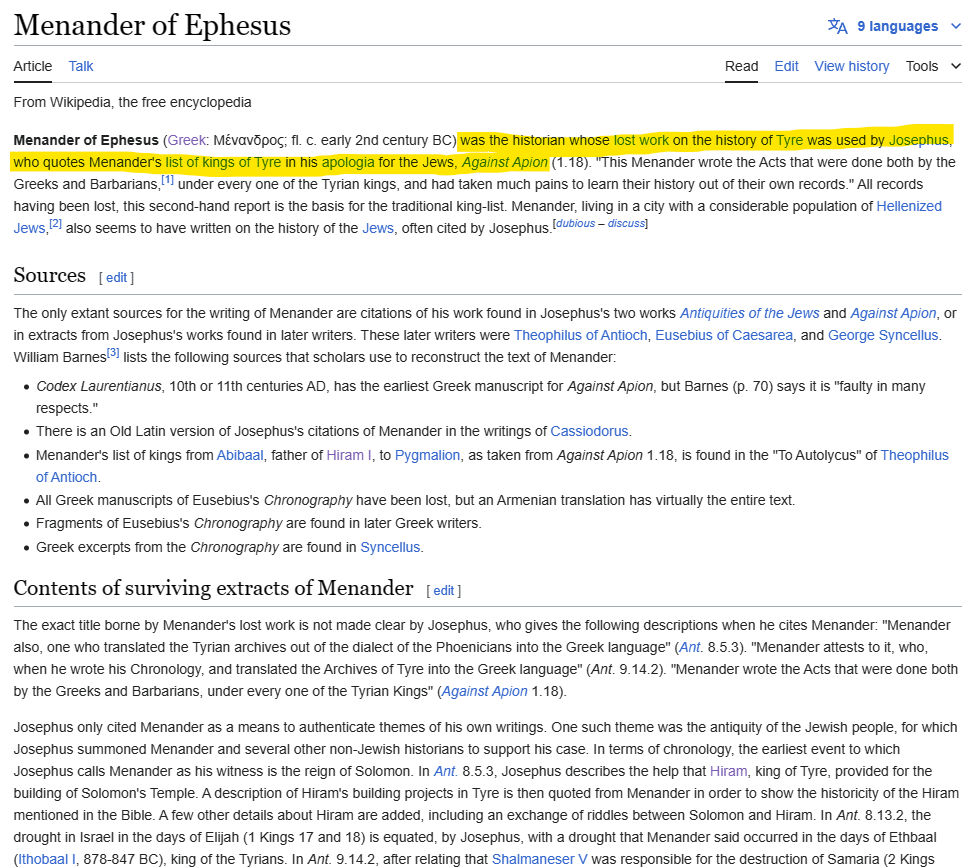974x868 pixels.
Task: Open the 9 languages dropdown
Action: [x=897, y=26]
